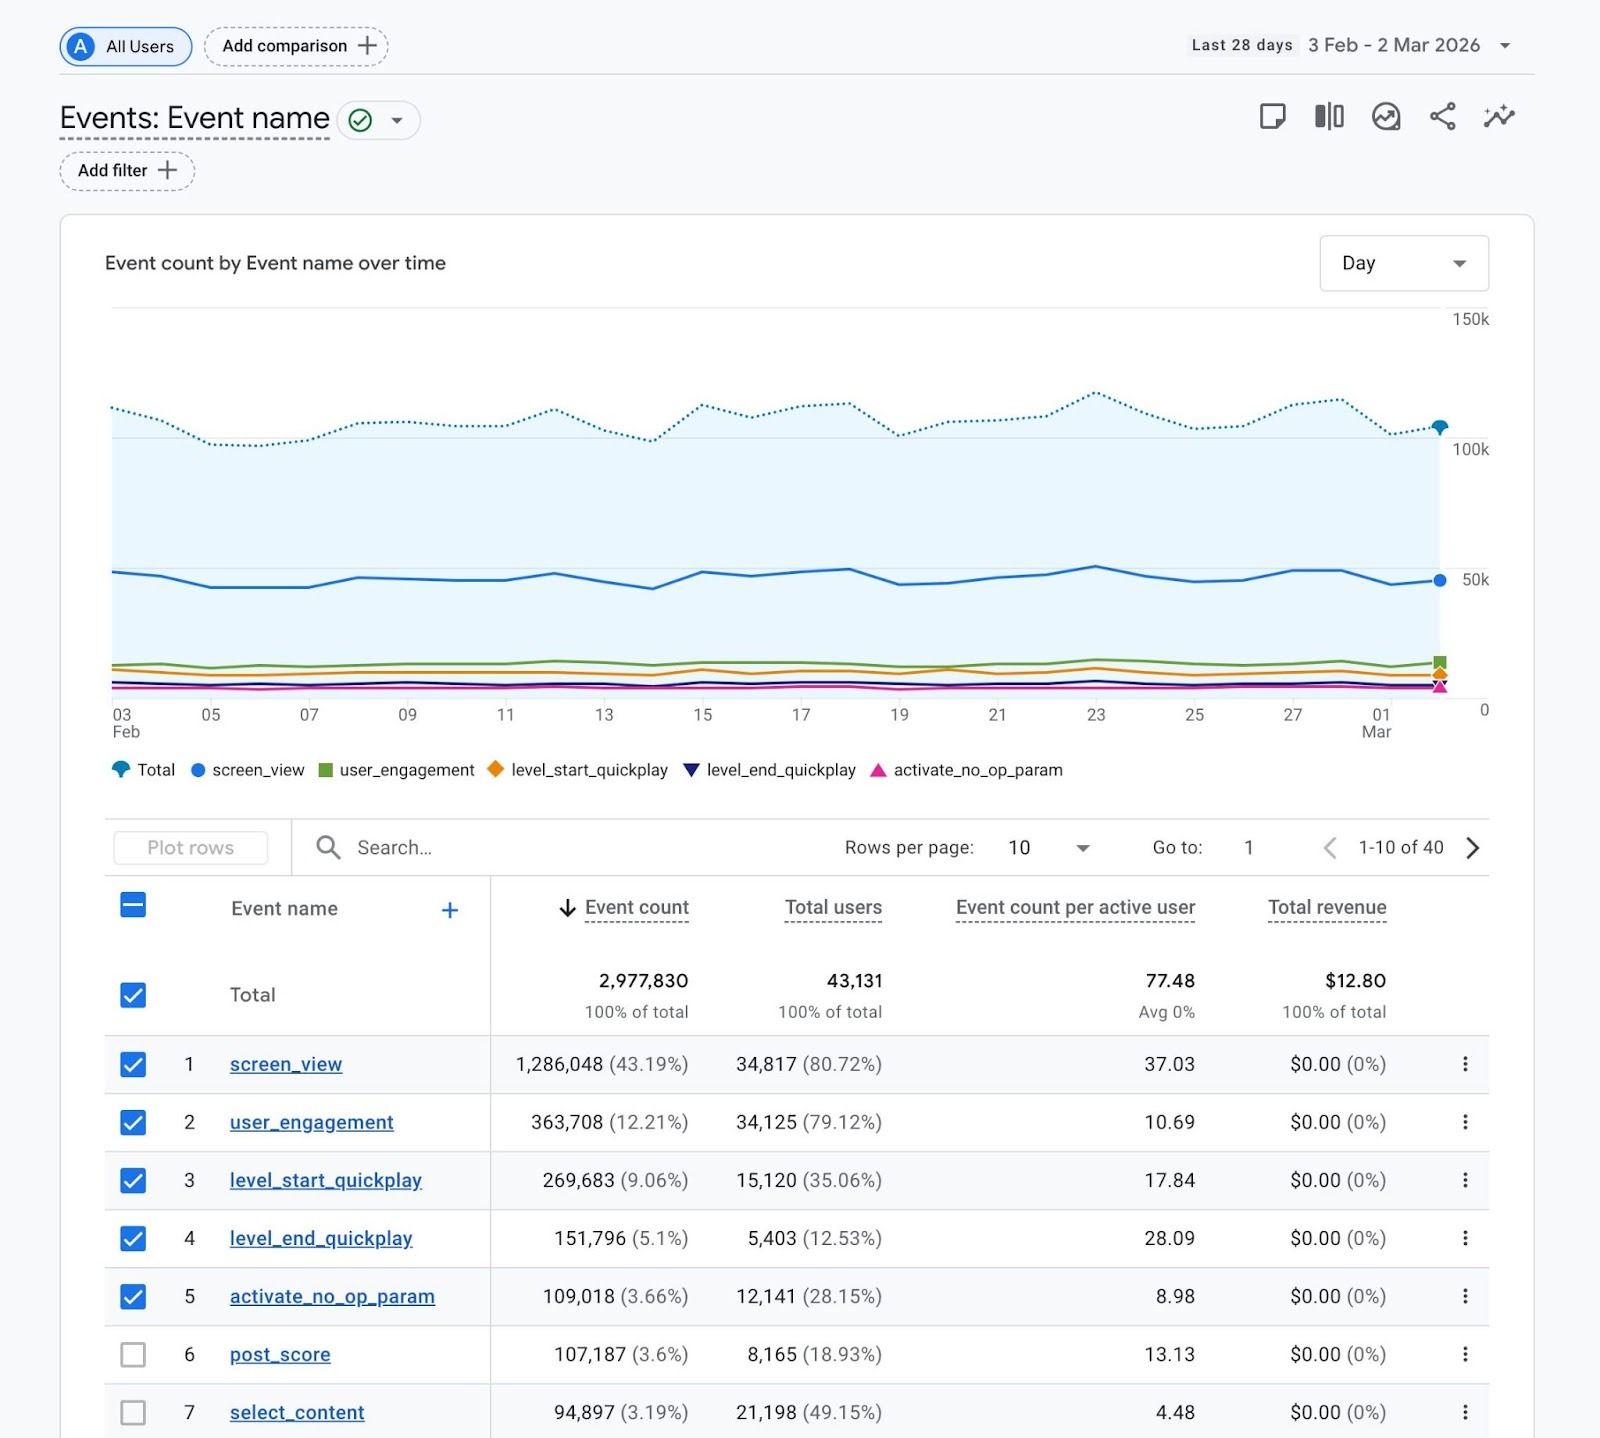The height and width of the screenshot is (1438, 1600).
Task: Open the anomaly detection insights icon
Action: [1386, 117]
